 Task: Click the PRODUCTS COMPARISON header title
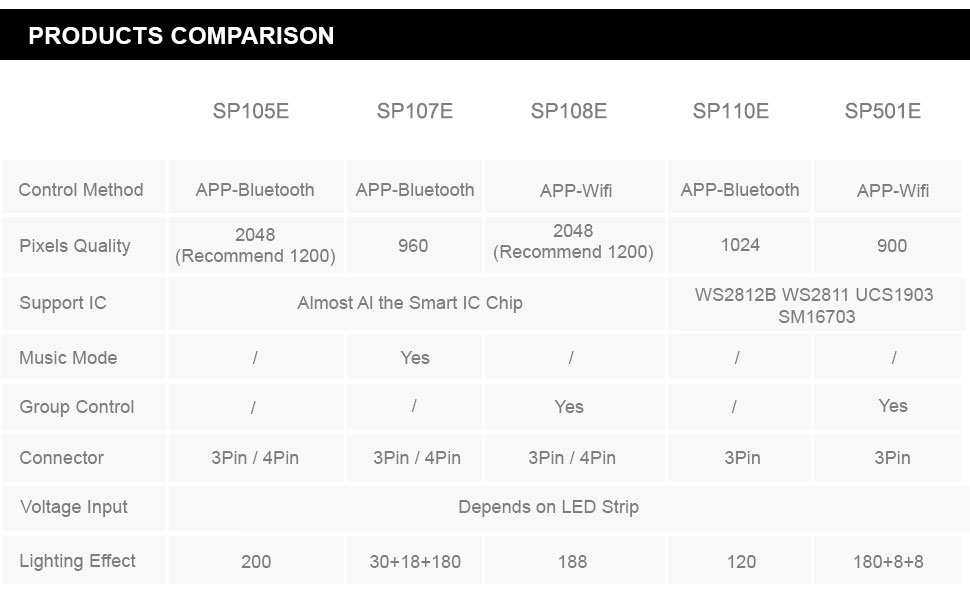tap(181, 36)
